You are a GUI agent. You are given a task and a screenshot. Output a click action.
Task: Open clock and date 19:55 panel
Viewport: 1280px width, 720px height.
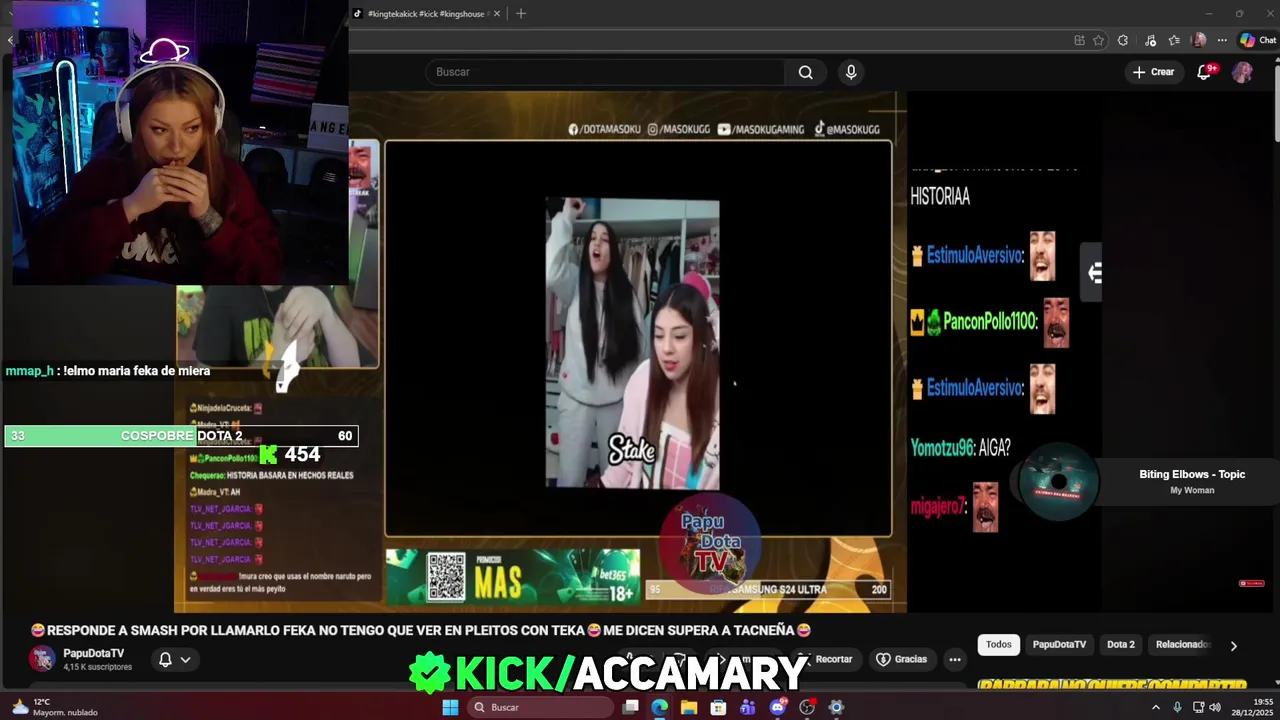[x=1254, y=707]
